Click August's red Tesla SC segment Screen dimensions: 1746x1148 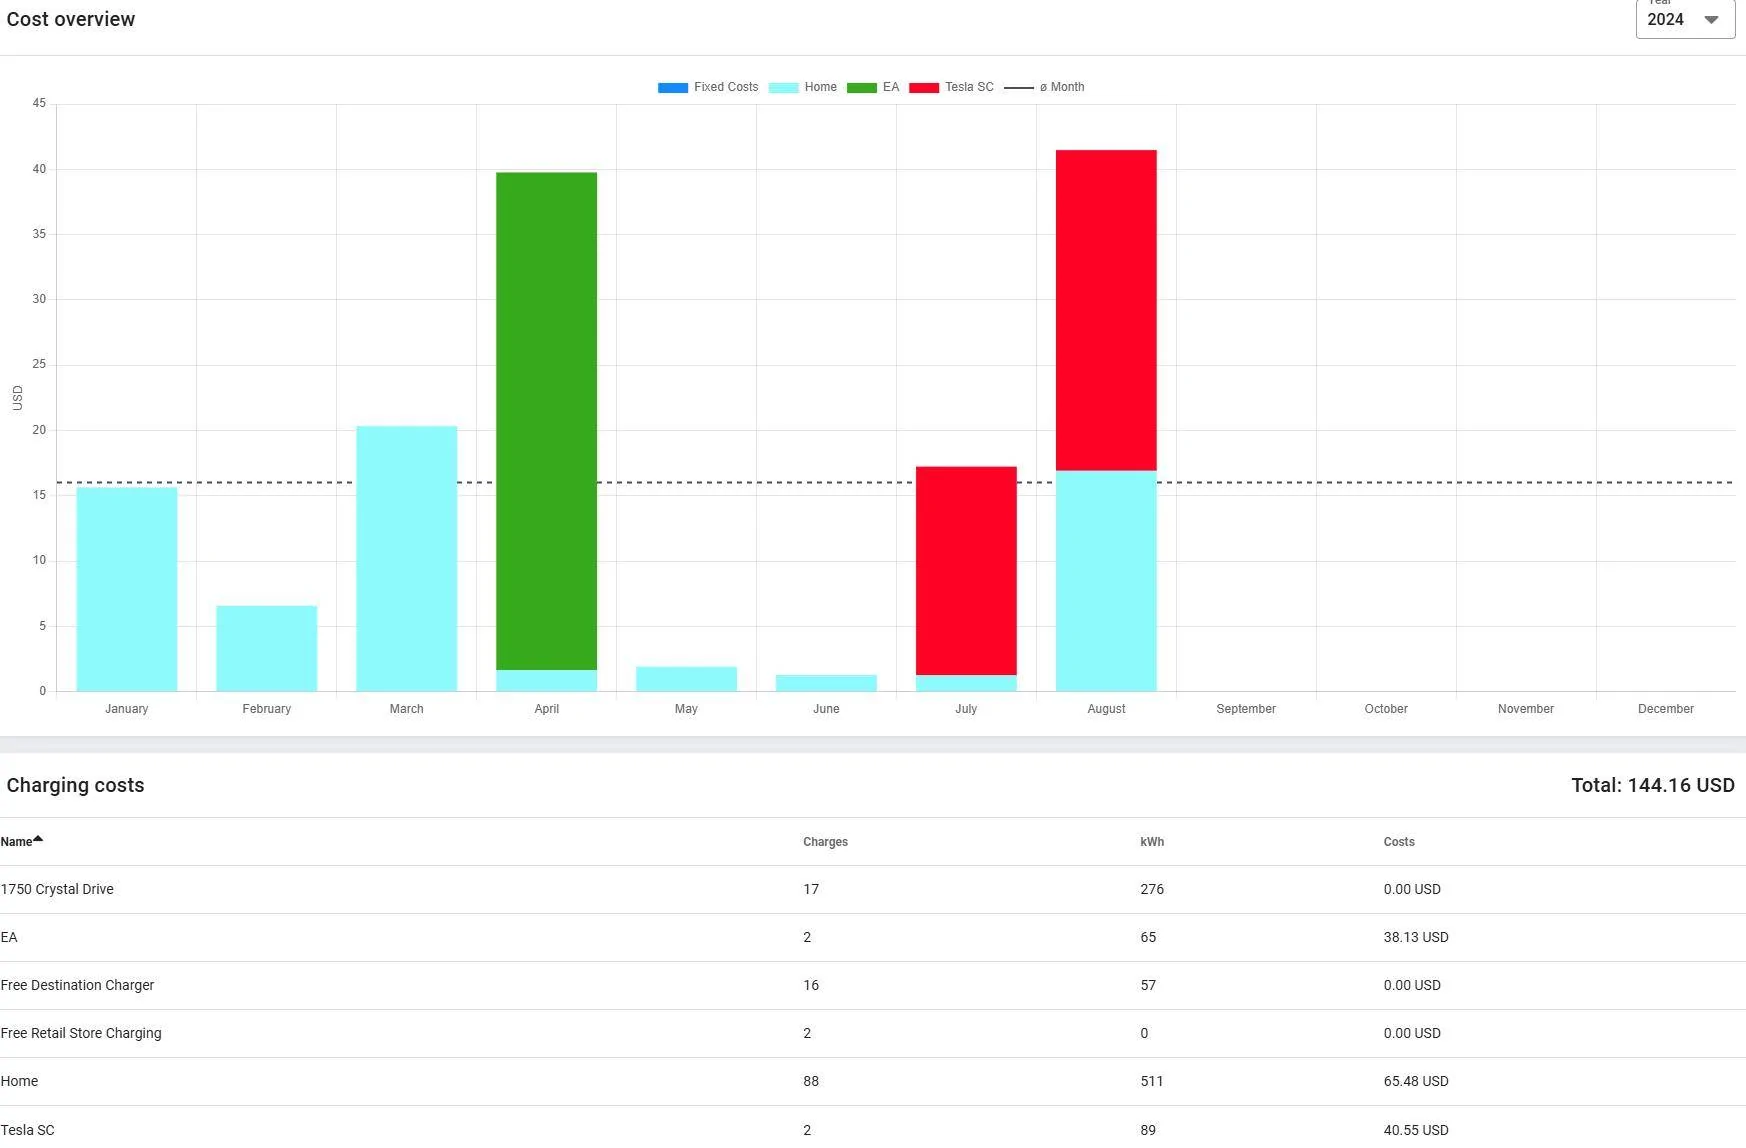[x=1107, y=310]
